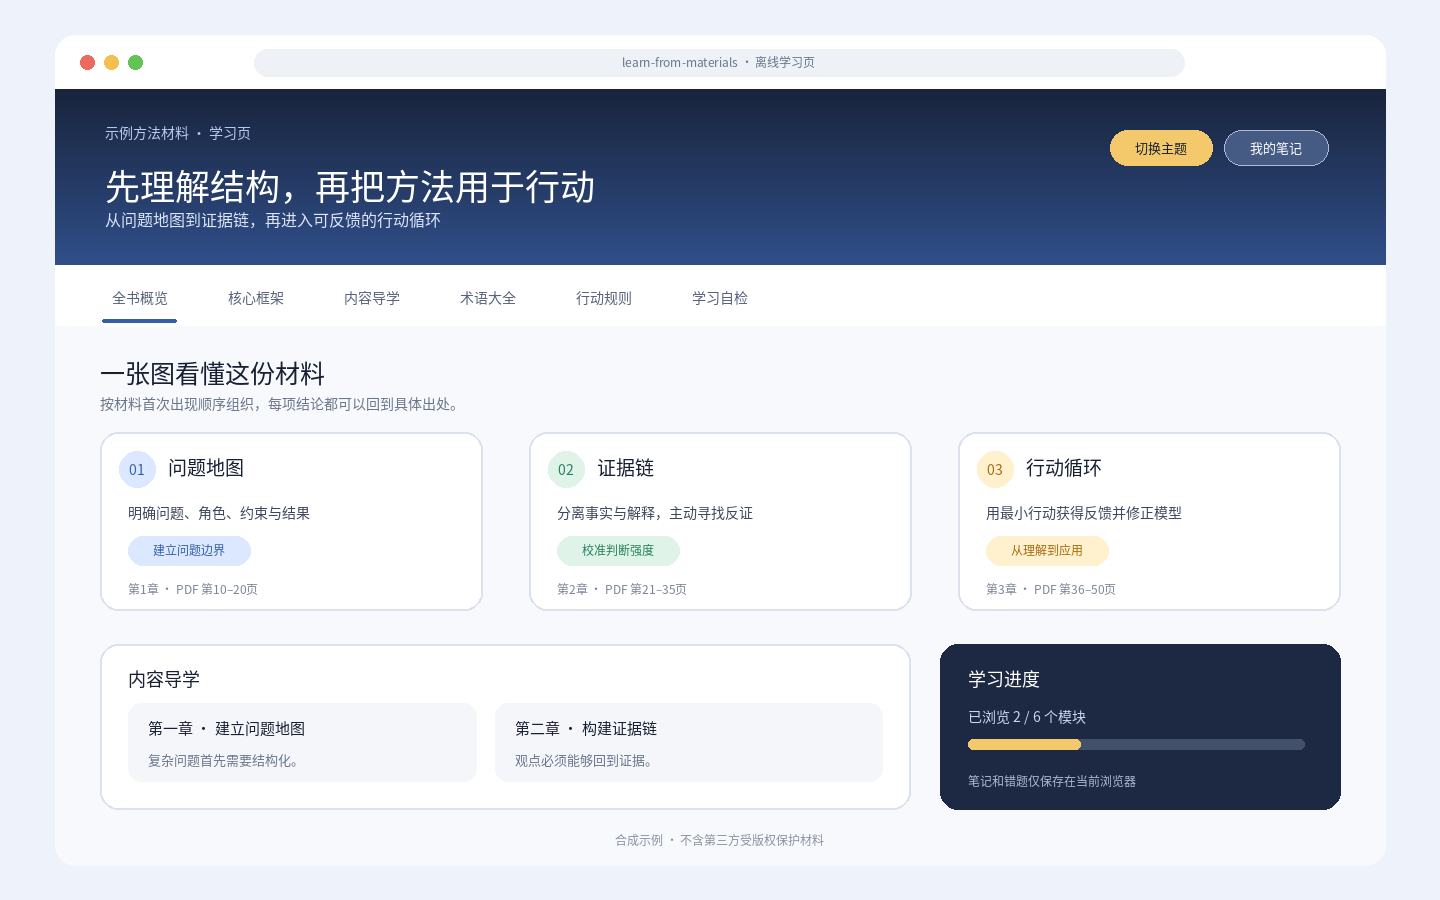
Task: Click the 切换主题 button
Action: (x=1161, y=148)
